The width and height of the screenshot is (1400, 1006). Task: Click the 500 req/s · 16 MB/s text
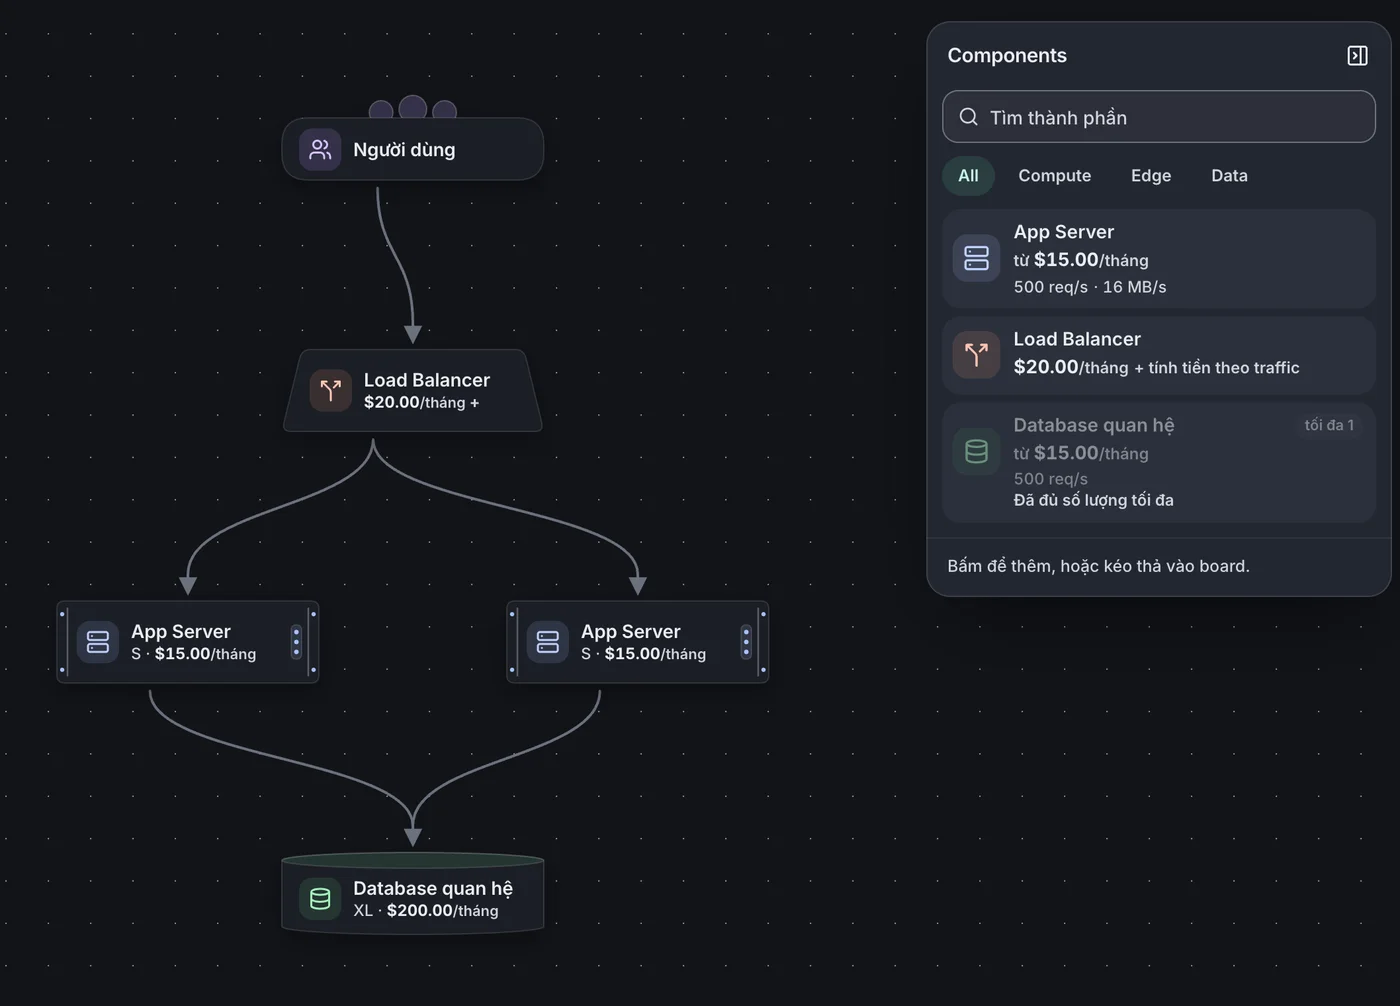coord(1090,287)
